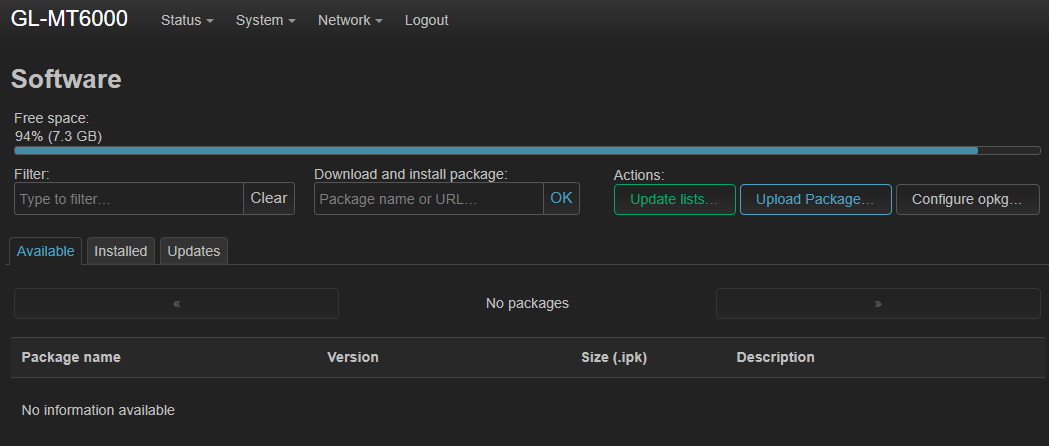Click the Size (.ipk) column header
Screen dimensions: 1049x446
614,357
